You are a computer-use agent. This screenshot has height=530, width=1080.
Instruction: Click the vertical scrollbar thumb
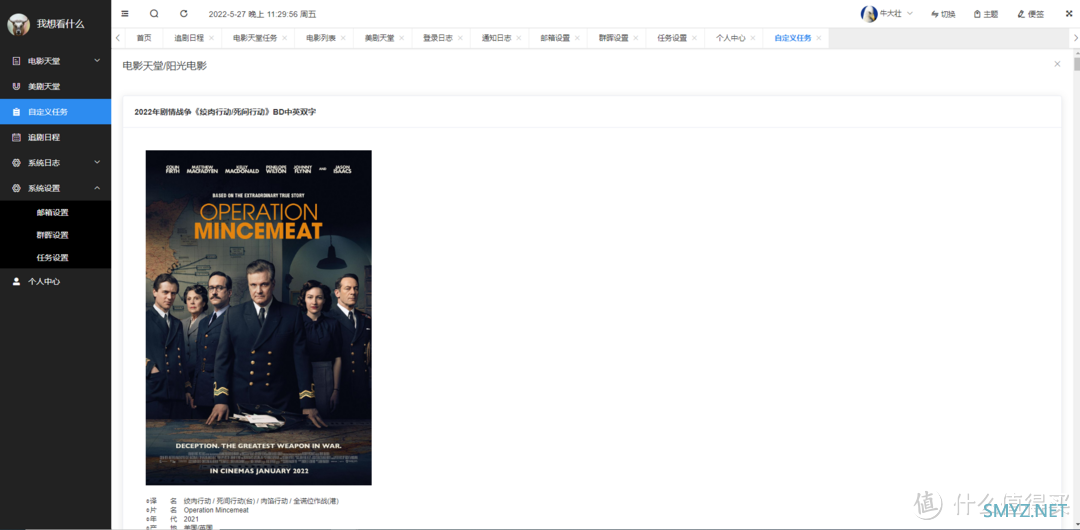pos(1076,65)
